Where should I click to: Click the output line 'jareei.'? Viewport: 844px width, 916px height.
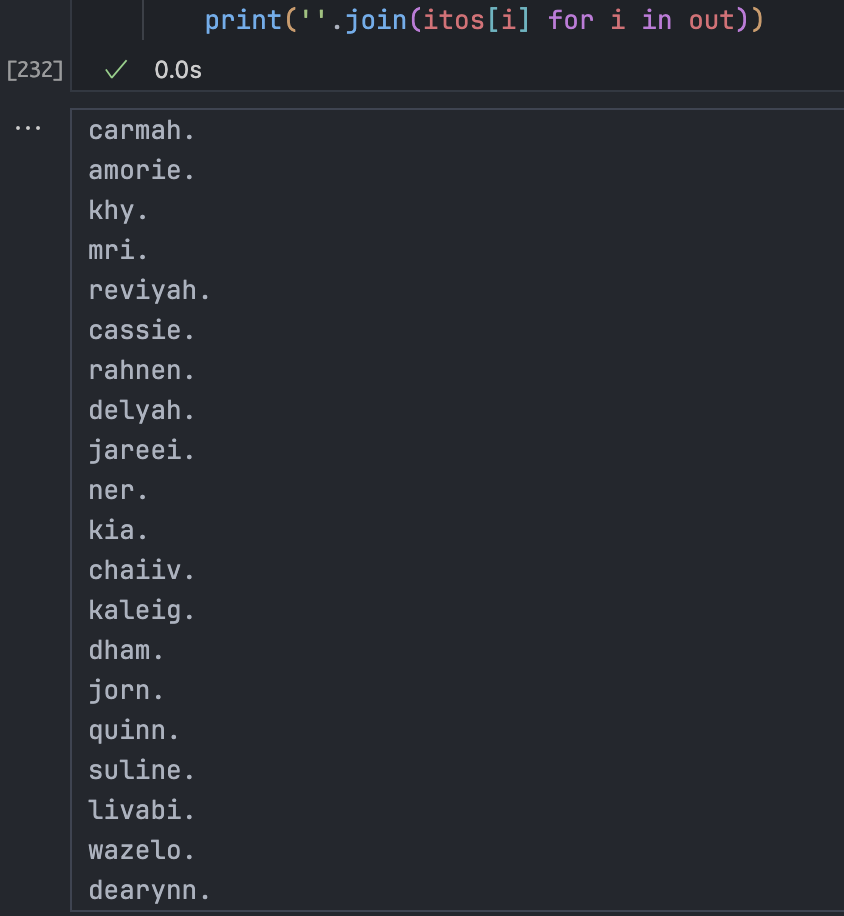point(141,451)
